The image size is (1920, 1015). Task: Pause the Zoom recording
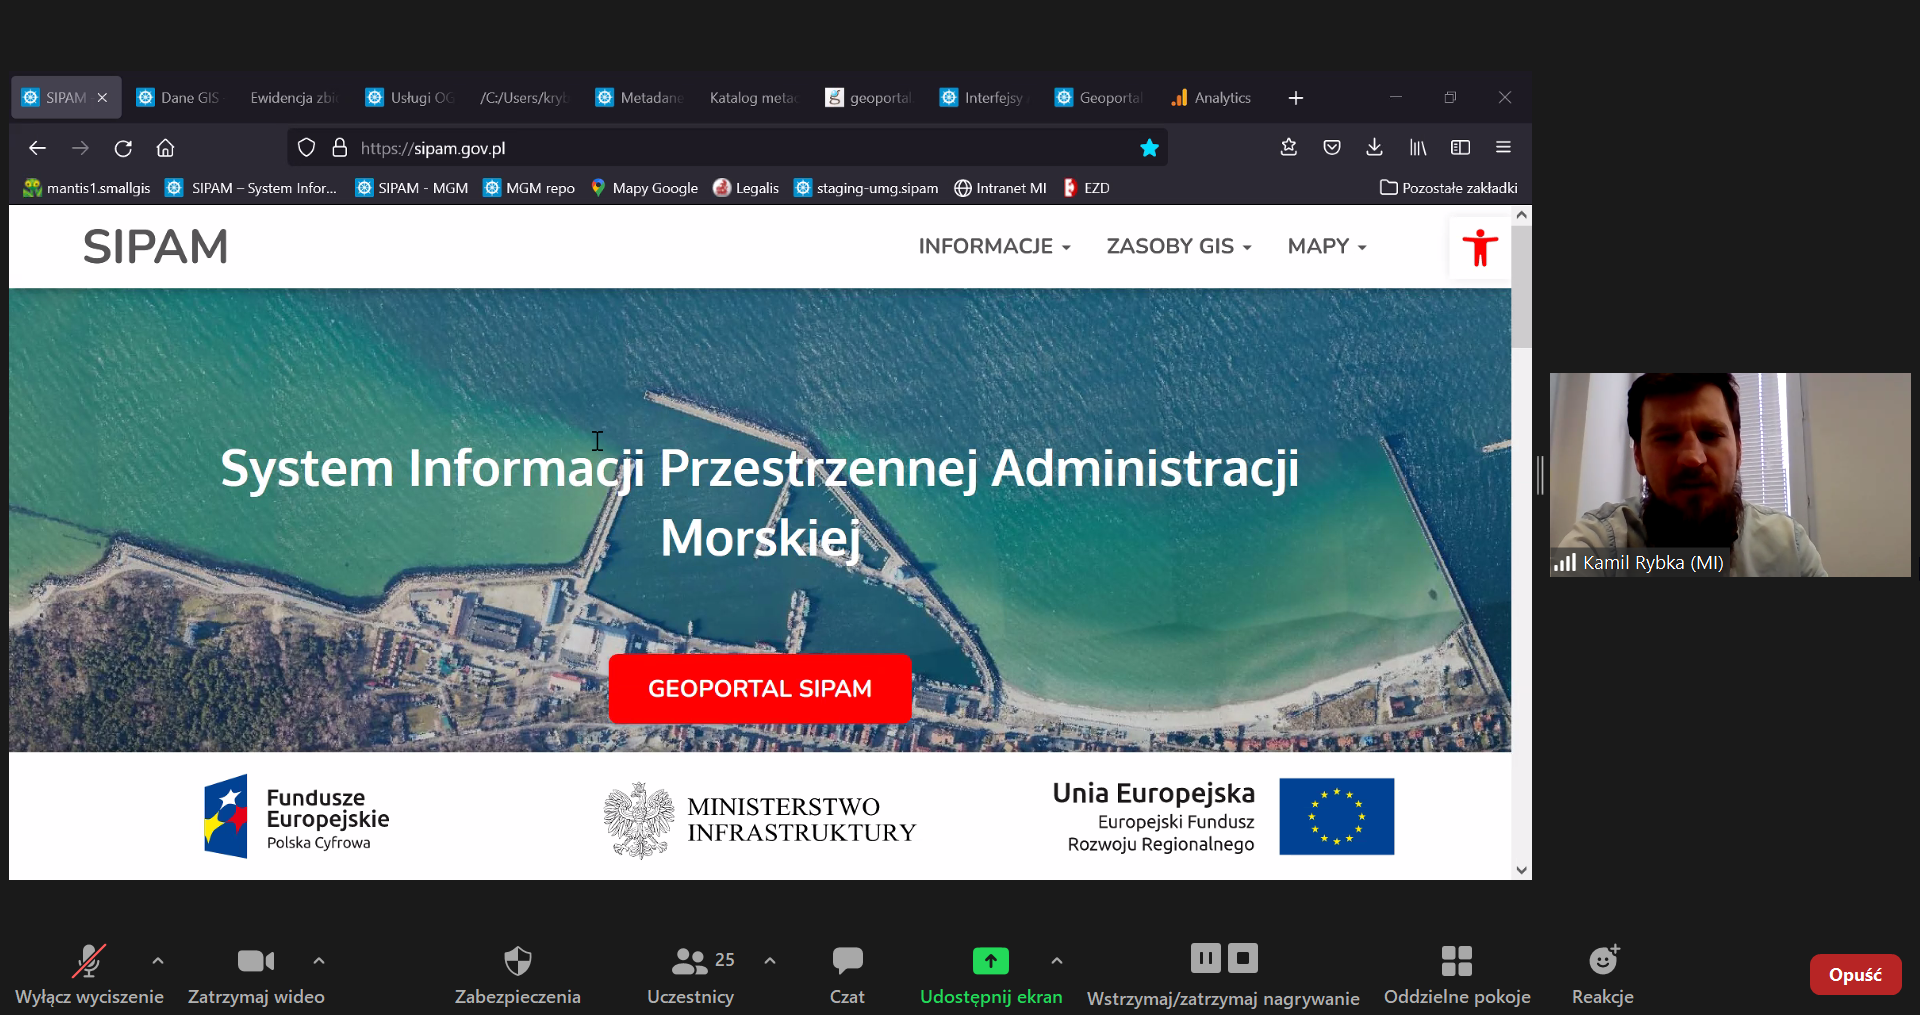(1205, 958)
